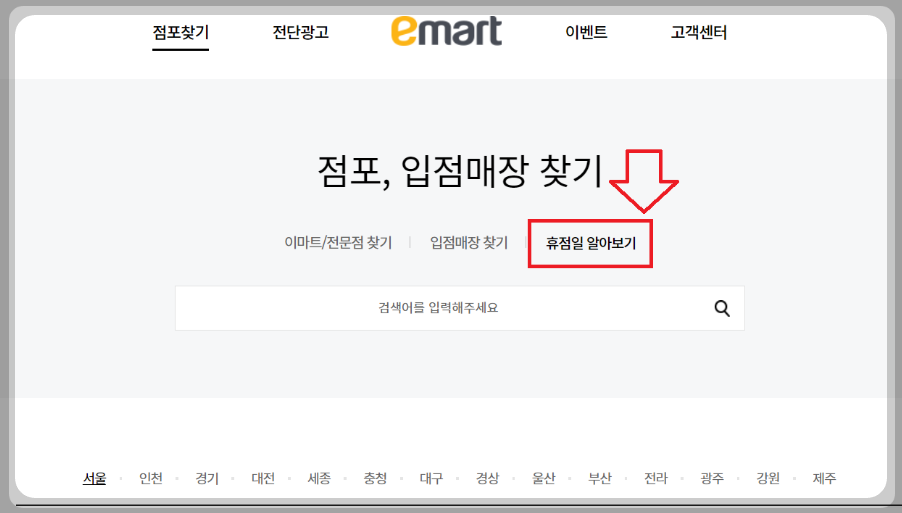The width and height of the screenshot is (902, 513).
Task: Select the 이마트/전문점 찾기 tab
Action: pos(338,243)
